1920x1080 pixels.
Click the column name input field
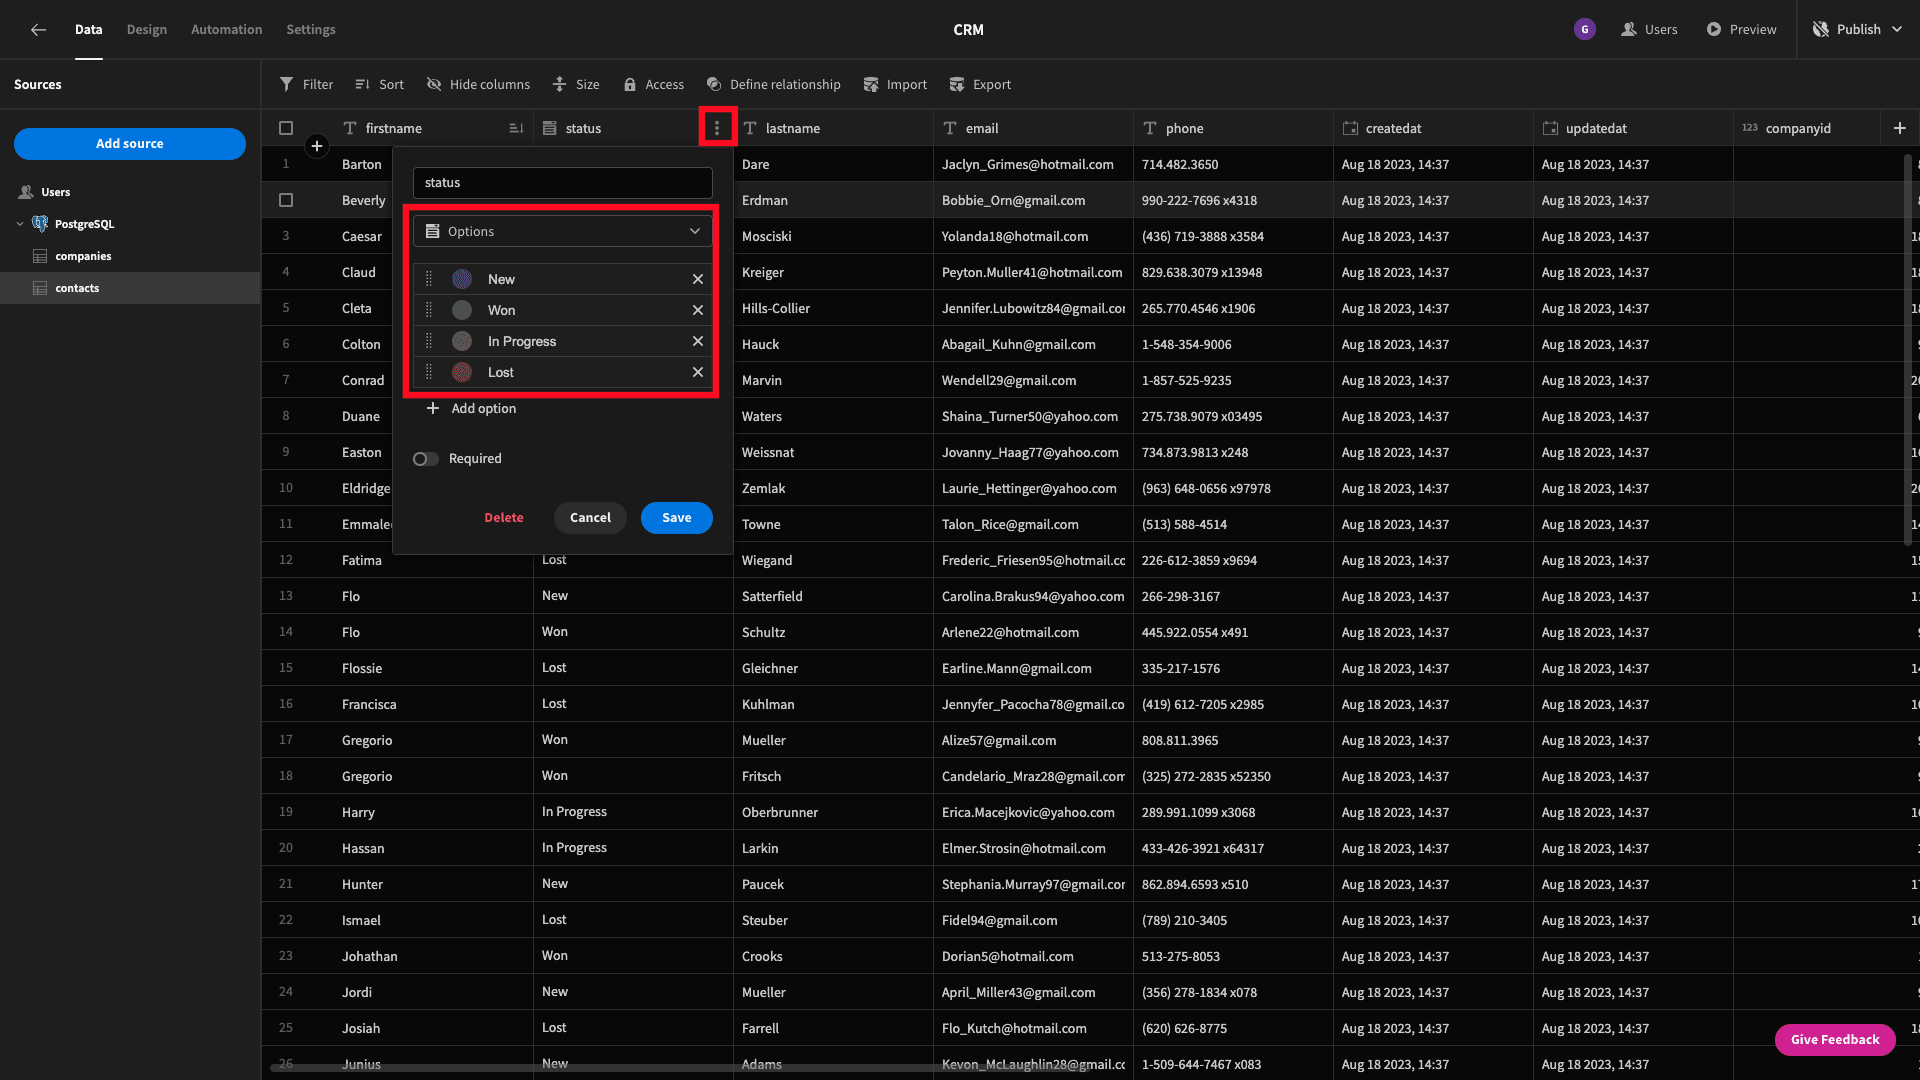[563, 183]
